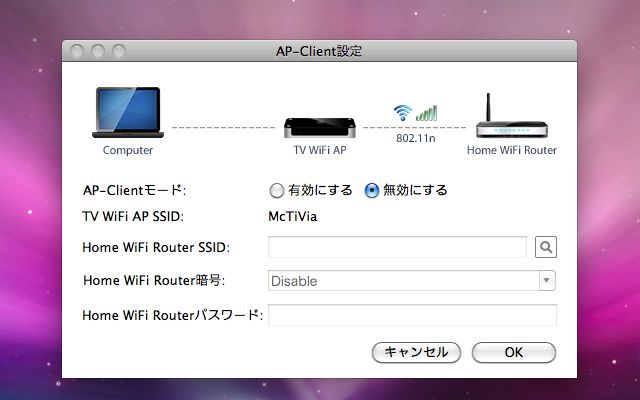Viewport: 640px width, 400px height.
Task: Click the Home WiFi Router SSID label
Action: click(x=156, y=247)
